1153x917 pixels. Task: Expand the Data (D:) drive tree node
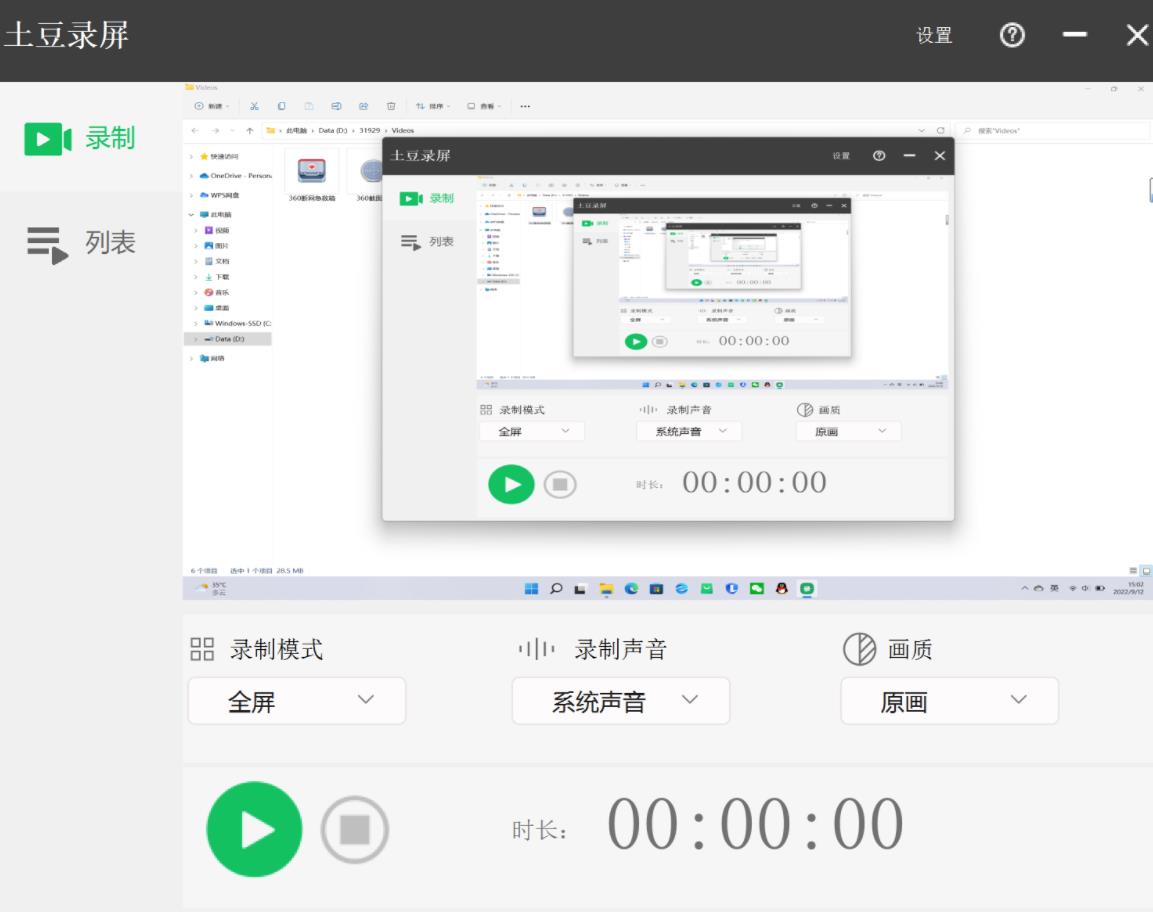(x=196, y=339)
